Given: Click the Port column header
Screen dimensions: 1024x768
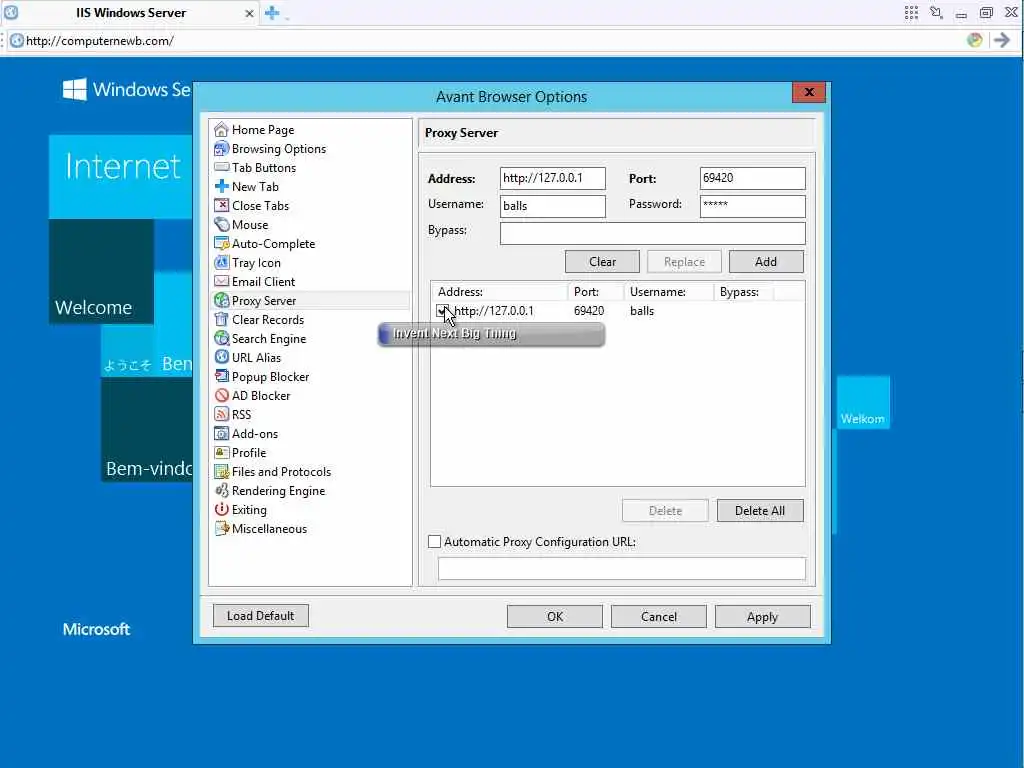Looking at the screenshot, I should click(x=596, y=292).
